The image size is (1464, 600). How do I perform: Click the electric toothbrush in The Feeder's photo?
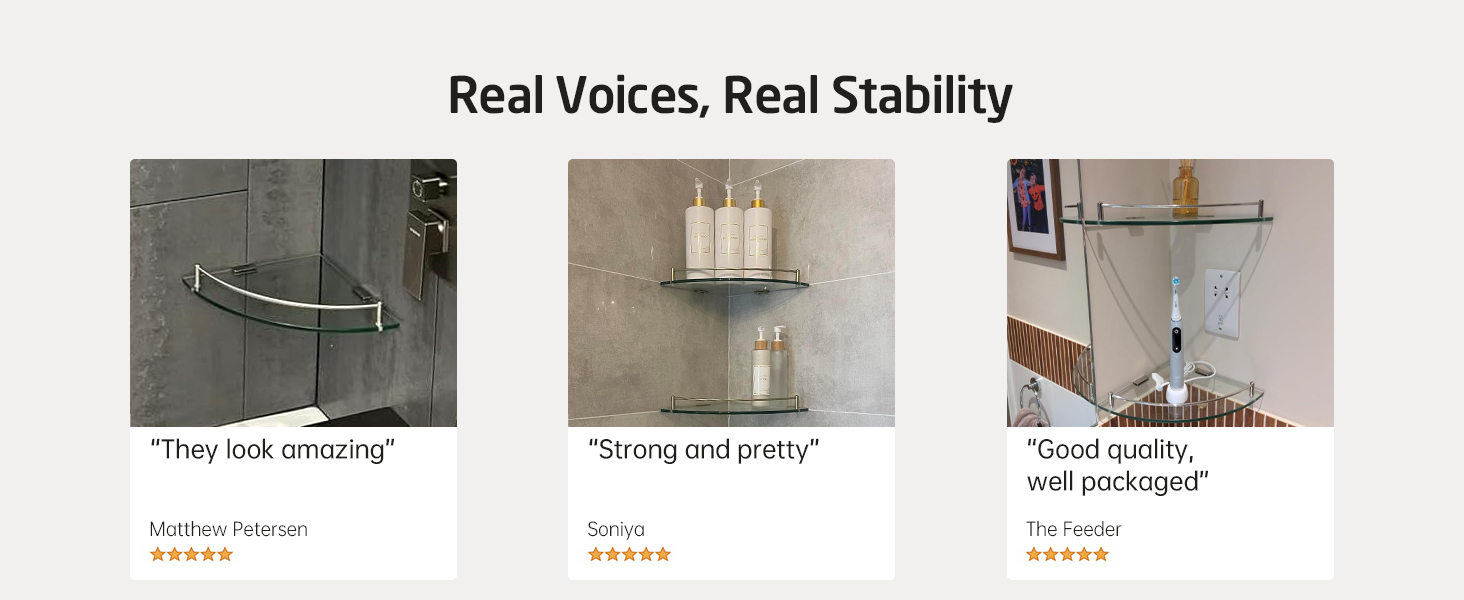tap(1176, 340)
